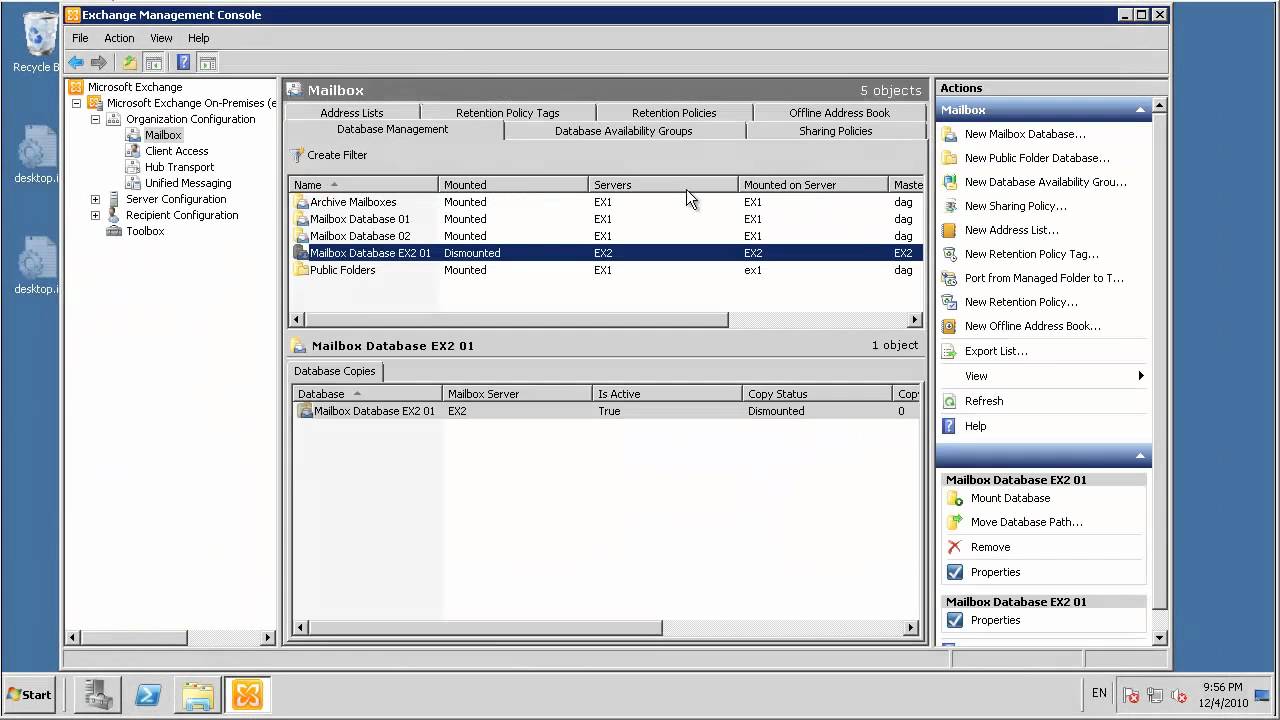Click the New Address List icon
Screen dimensions: 1280x720
pyautogui.click(x=950, y=230)
